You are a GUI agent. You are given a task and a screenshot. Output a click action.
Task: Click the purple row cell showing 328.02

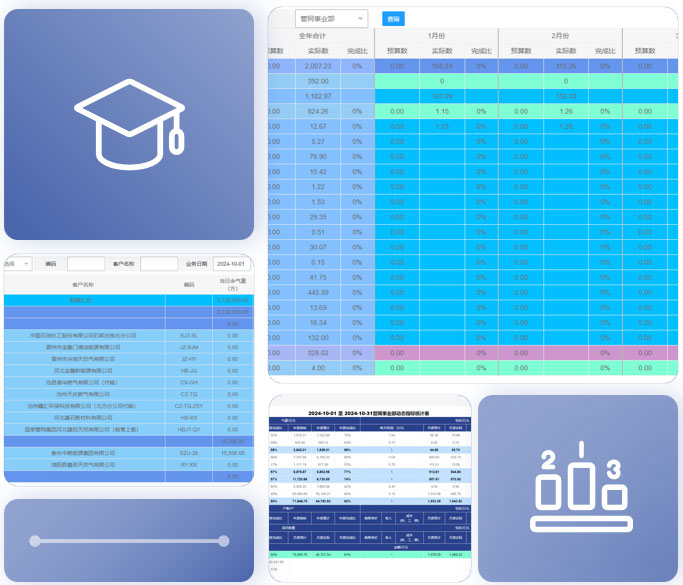tap(319, 352)
